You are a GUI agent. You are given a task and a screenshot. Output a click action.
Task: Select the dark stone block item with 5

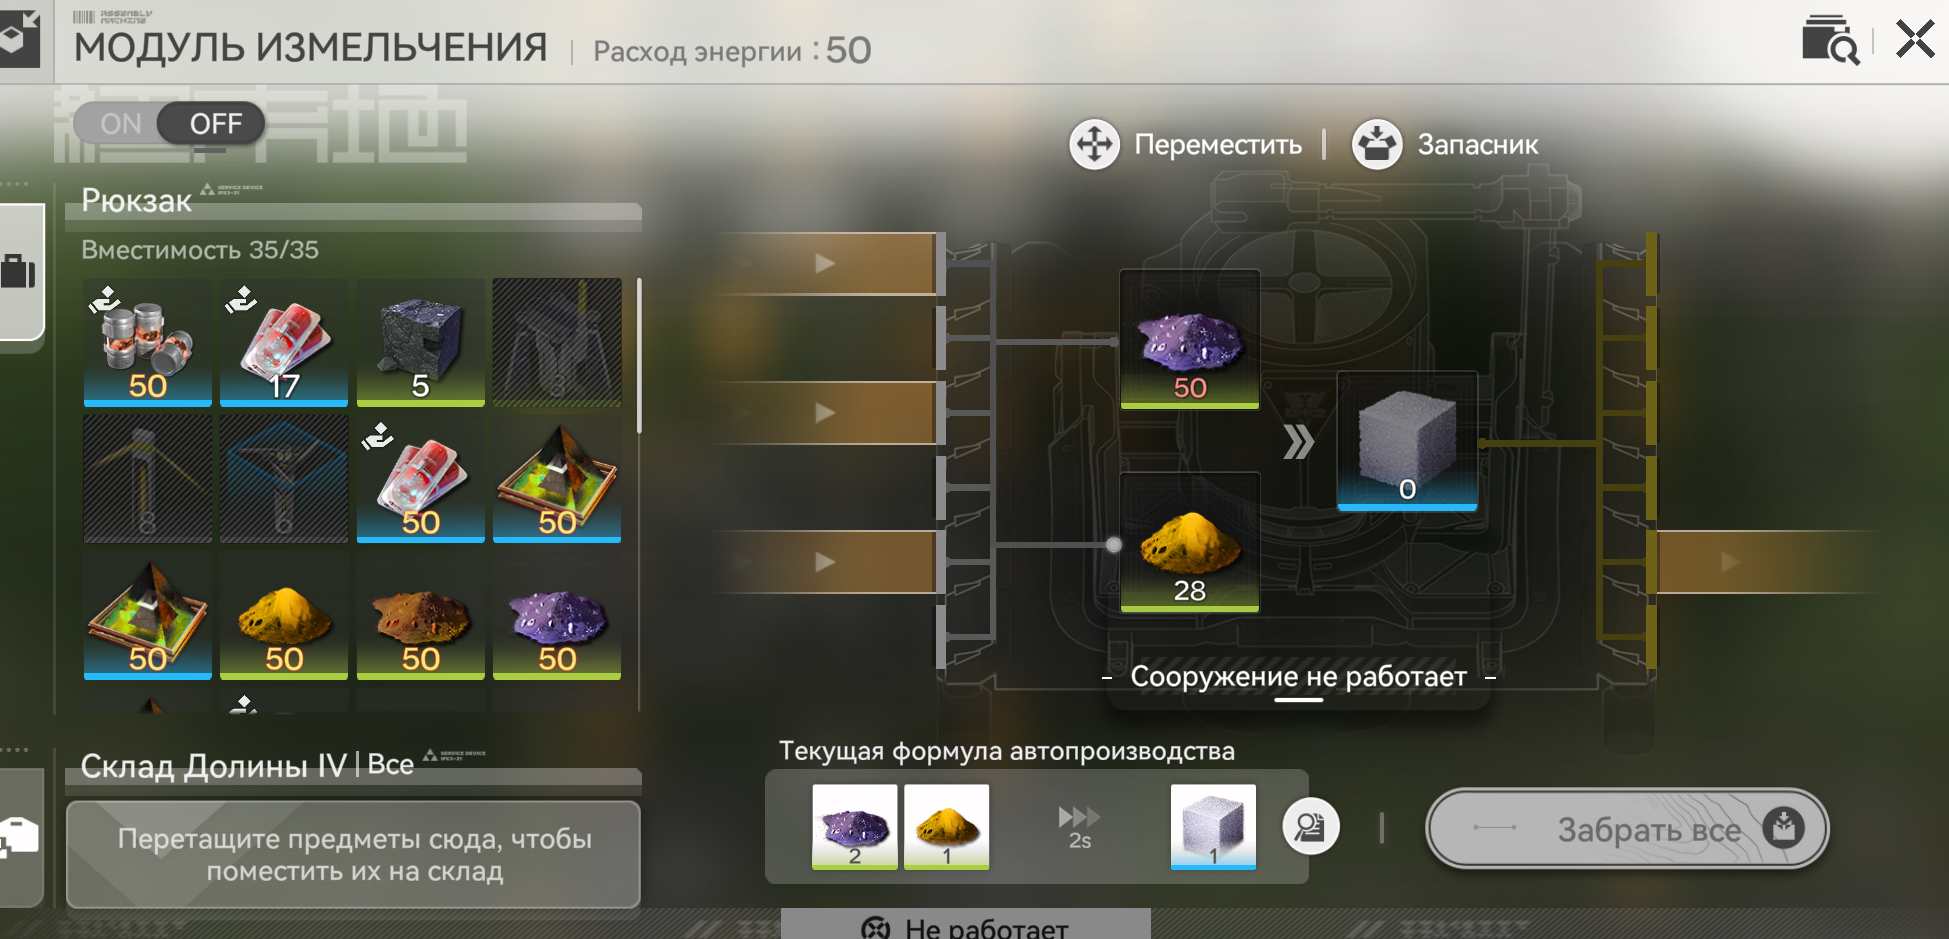[421, 342]
